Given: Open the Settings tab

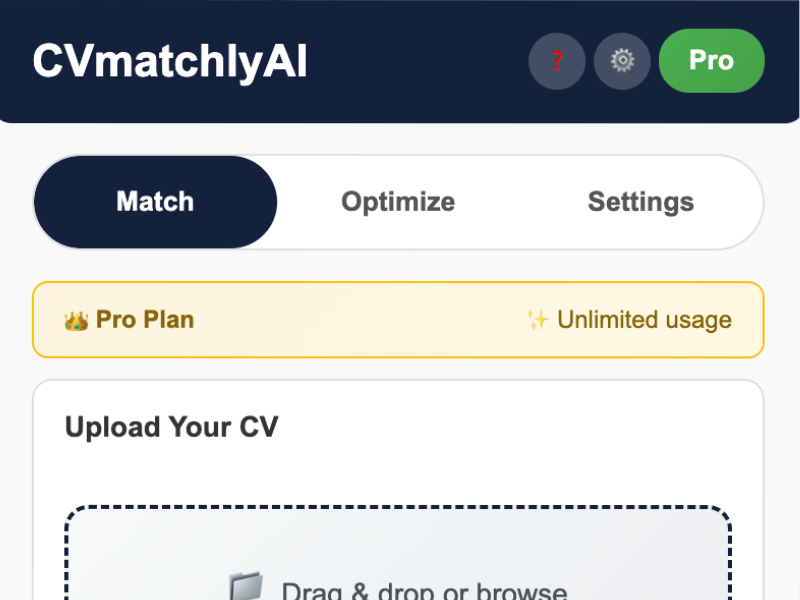Looking at the screenshot, I should point(640,201).
